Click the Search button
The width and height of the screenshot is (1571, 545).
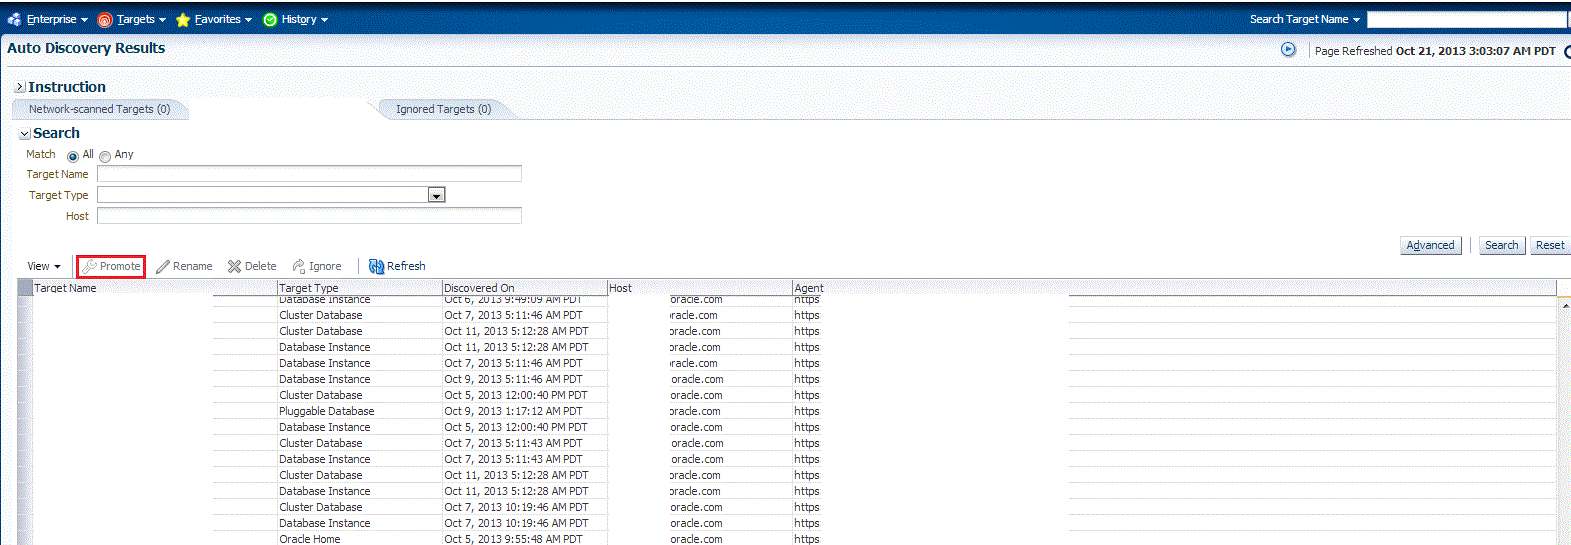point(1501,245)
